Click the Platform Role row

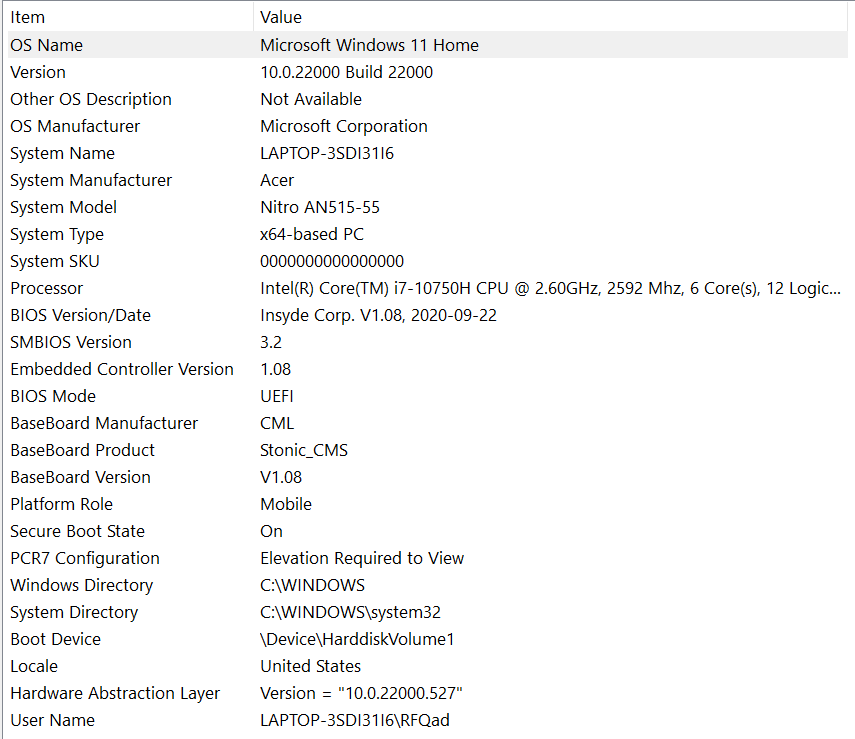(x=428, y=504)
